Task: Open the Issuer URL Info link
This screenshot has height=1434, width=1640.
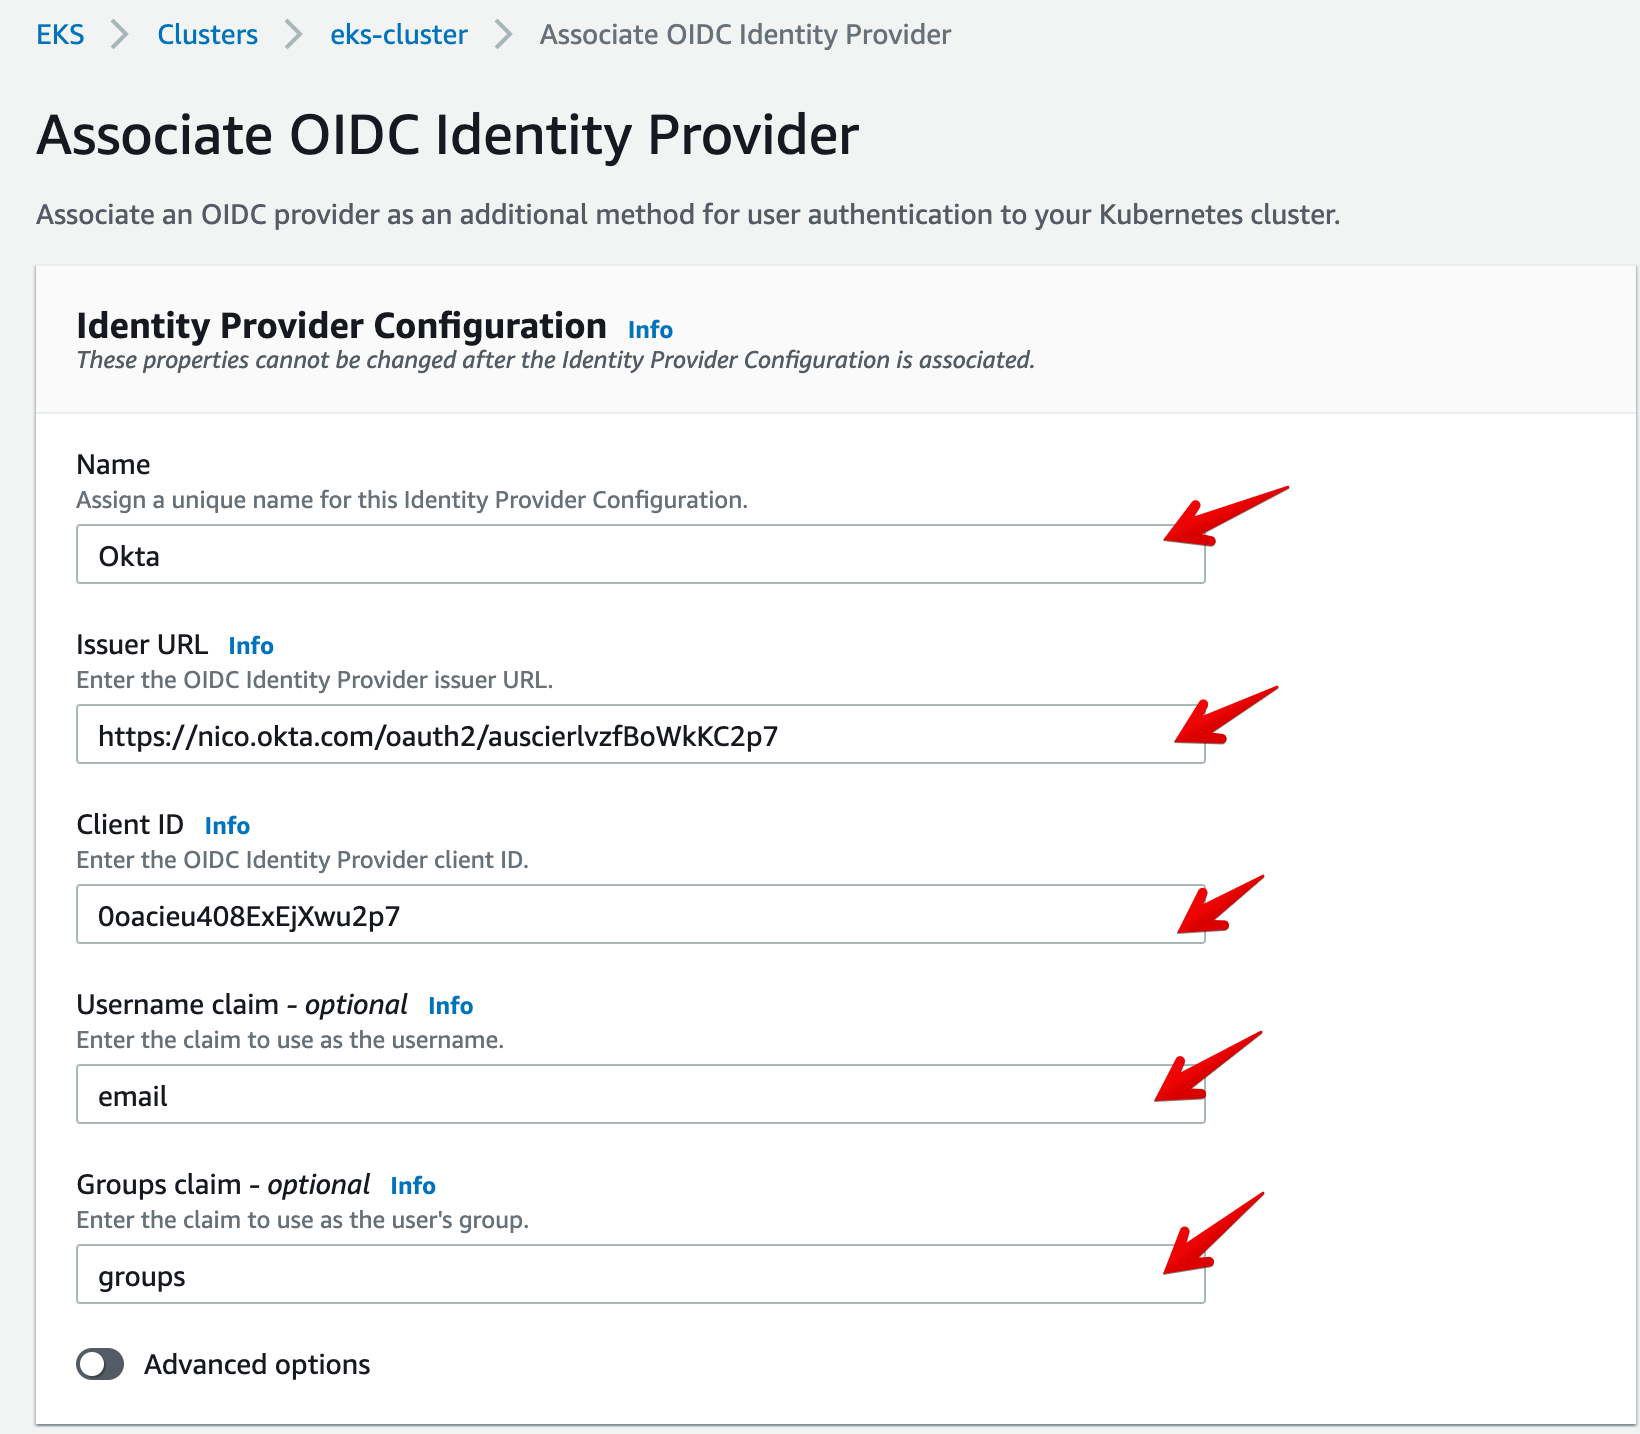Action: click(250, 646)
